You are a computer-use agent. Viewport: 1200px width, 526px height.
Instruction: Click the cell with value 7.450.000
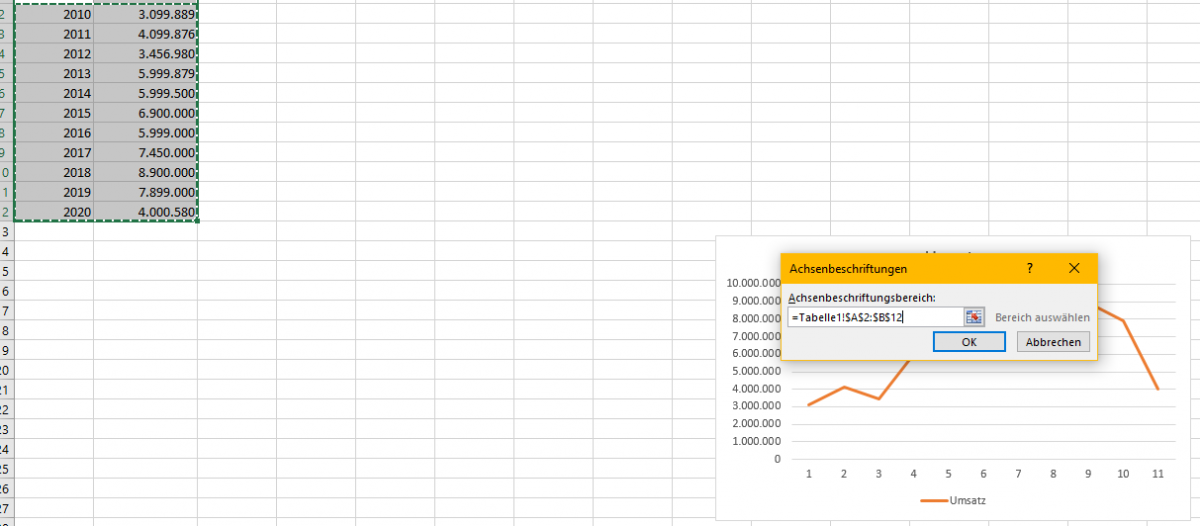pyautogui.click(x=146, y=153)
